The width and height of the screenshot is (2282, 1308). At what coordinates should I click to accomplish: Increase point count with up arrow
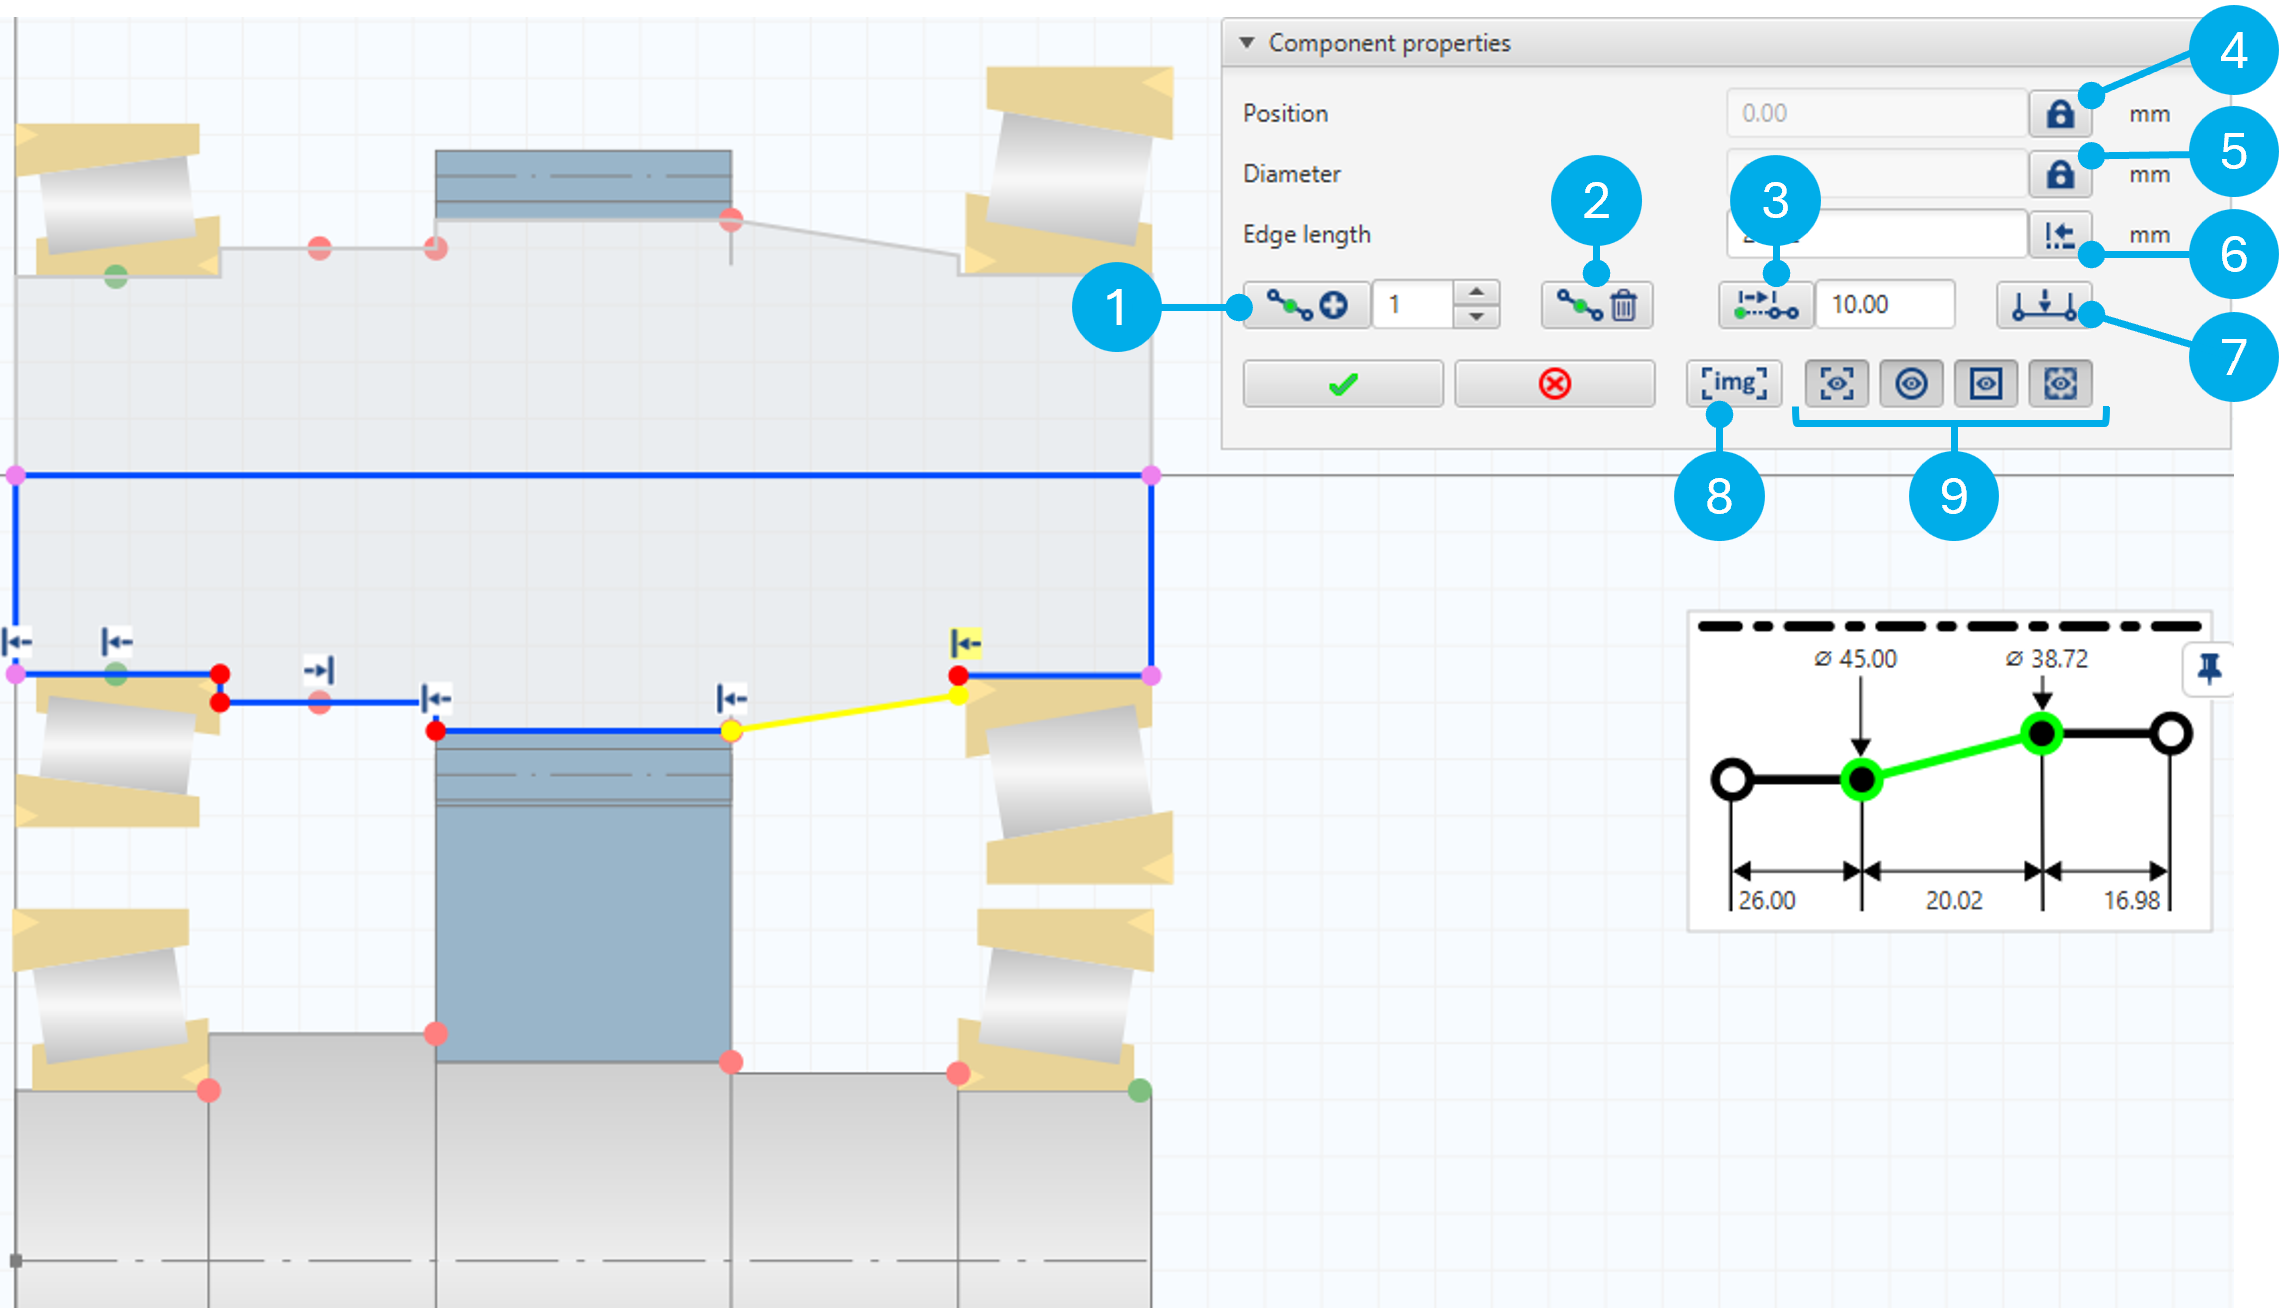pos(1476,293)
